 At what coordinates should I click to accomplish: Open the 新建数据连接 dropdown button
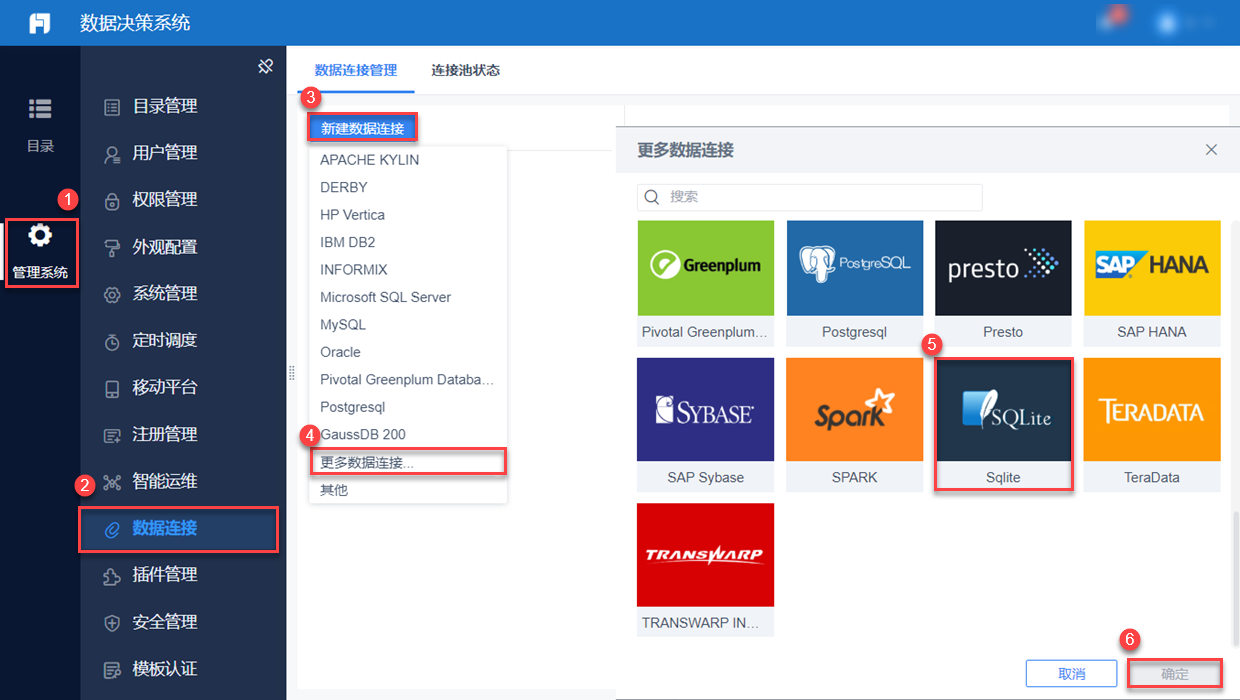click(362, 128)
